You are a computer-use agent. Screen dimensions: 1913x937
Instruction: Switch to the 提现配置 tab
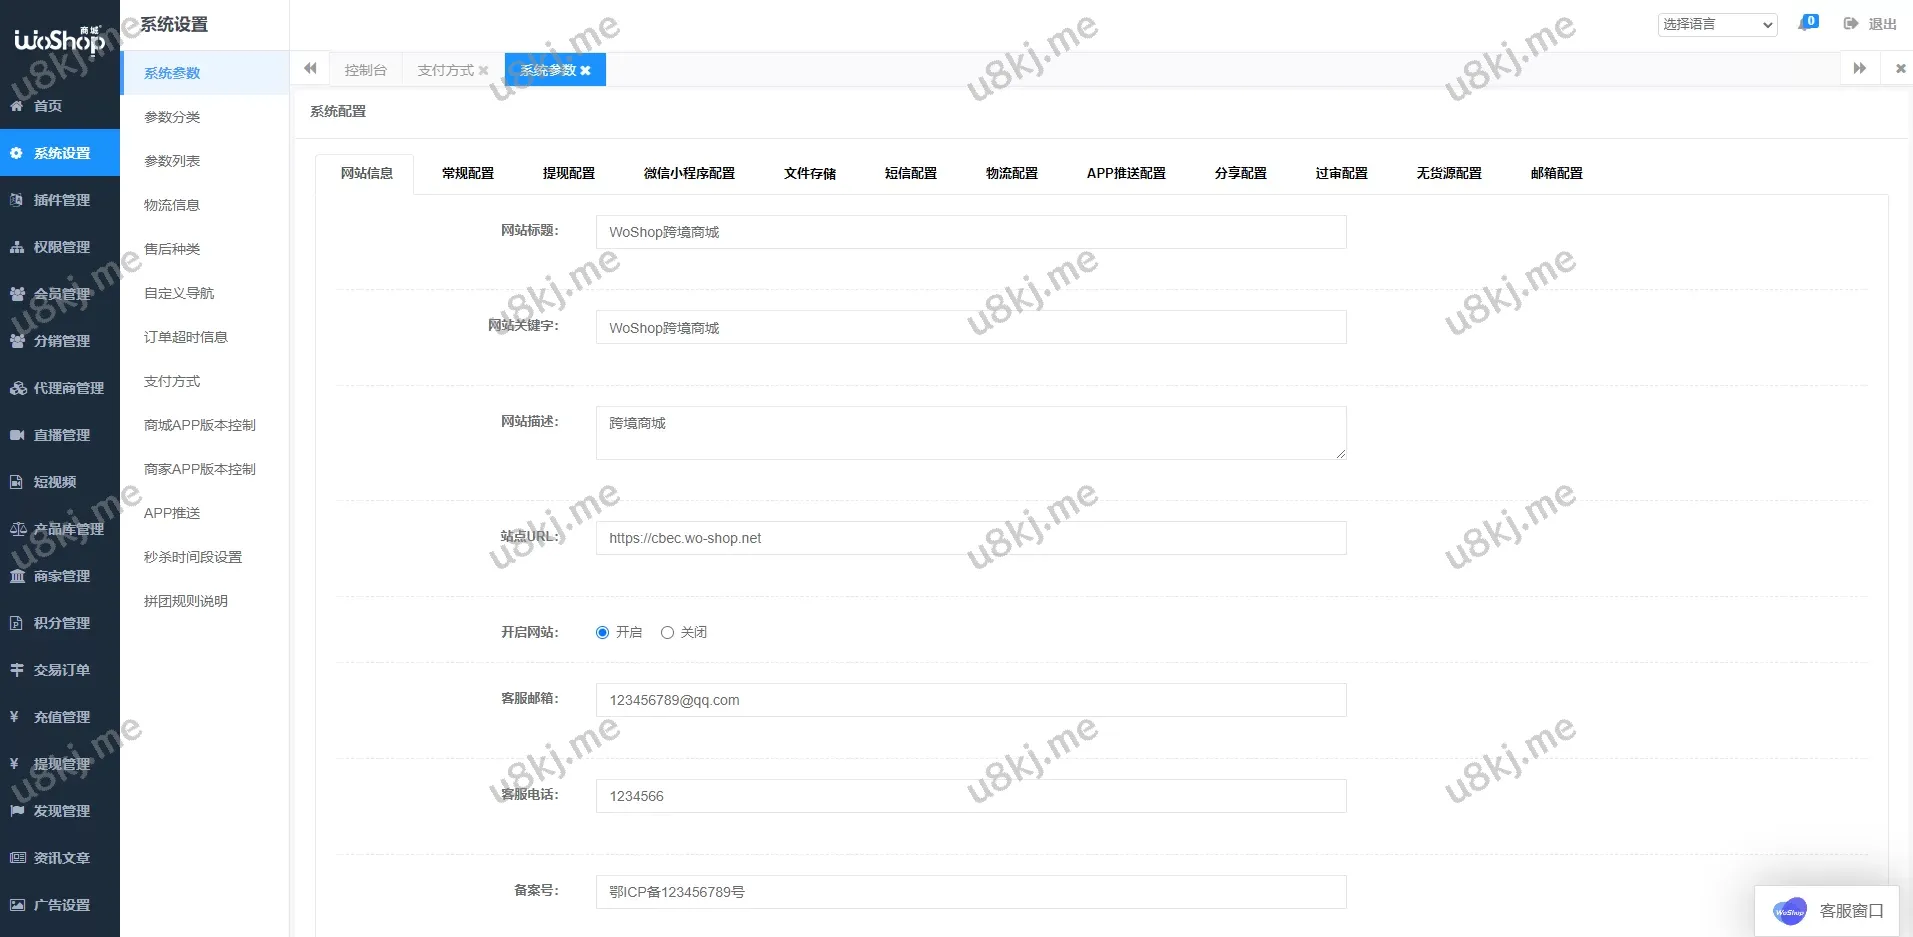point(568,173)
